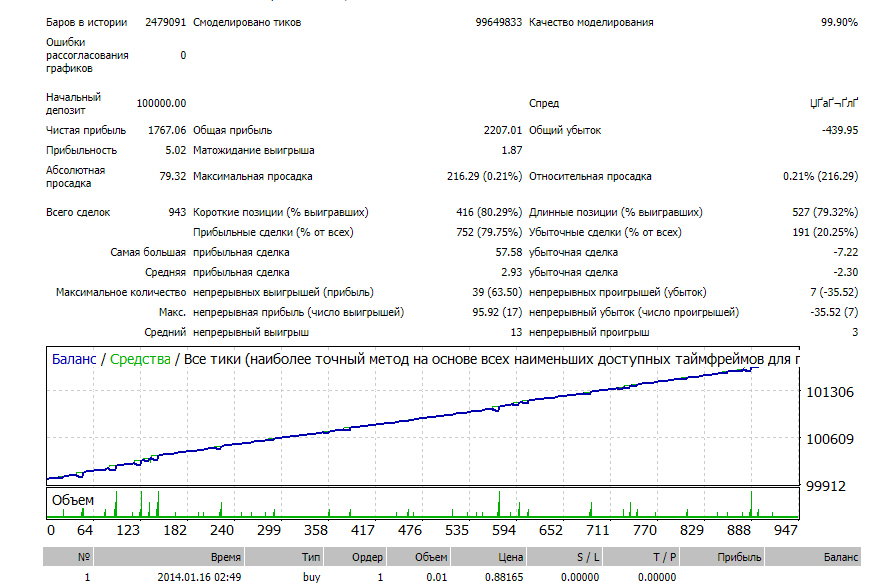This screenshot has width=891, height=587.
Task: Click average consecutive losses value 3
Action: click(855, 332)
